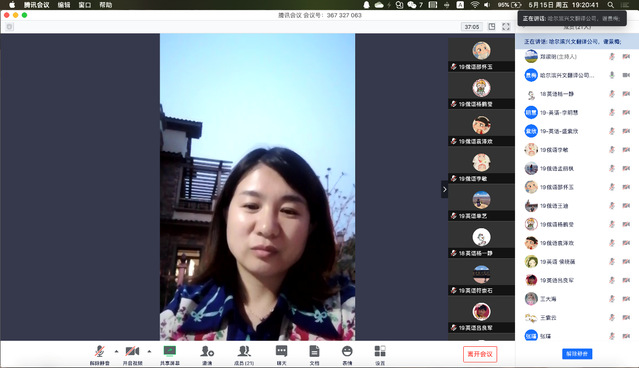Turn on video with the camera button
Screen dimensions: 639x368
tap(132, 354)
